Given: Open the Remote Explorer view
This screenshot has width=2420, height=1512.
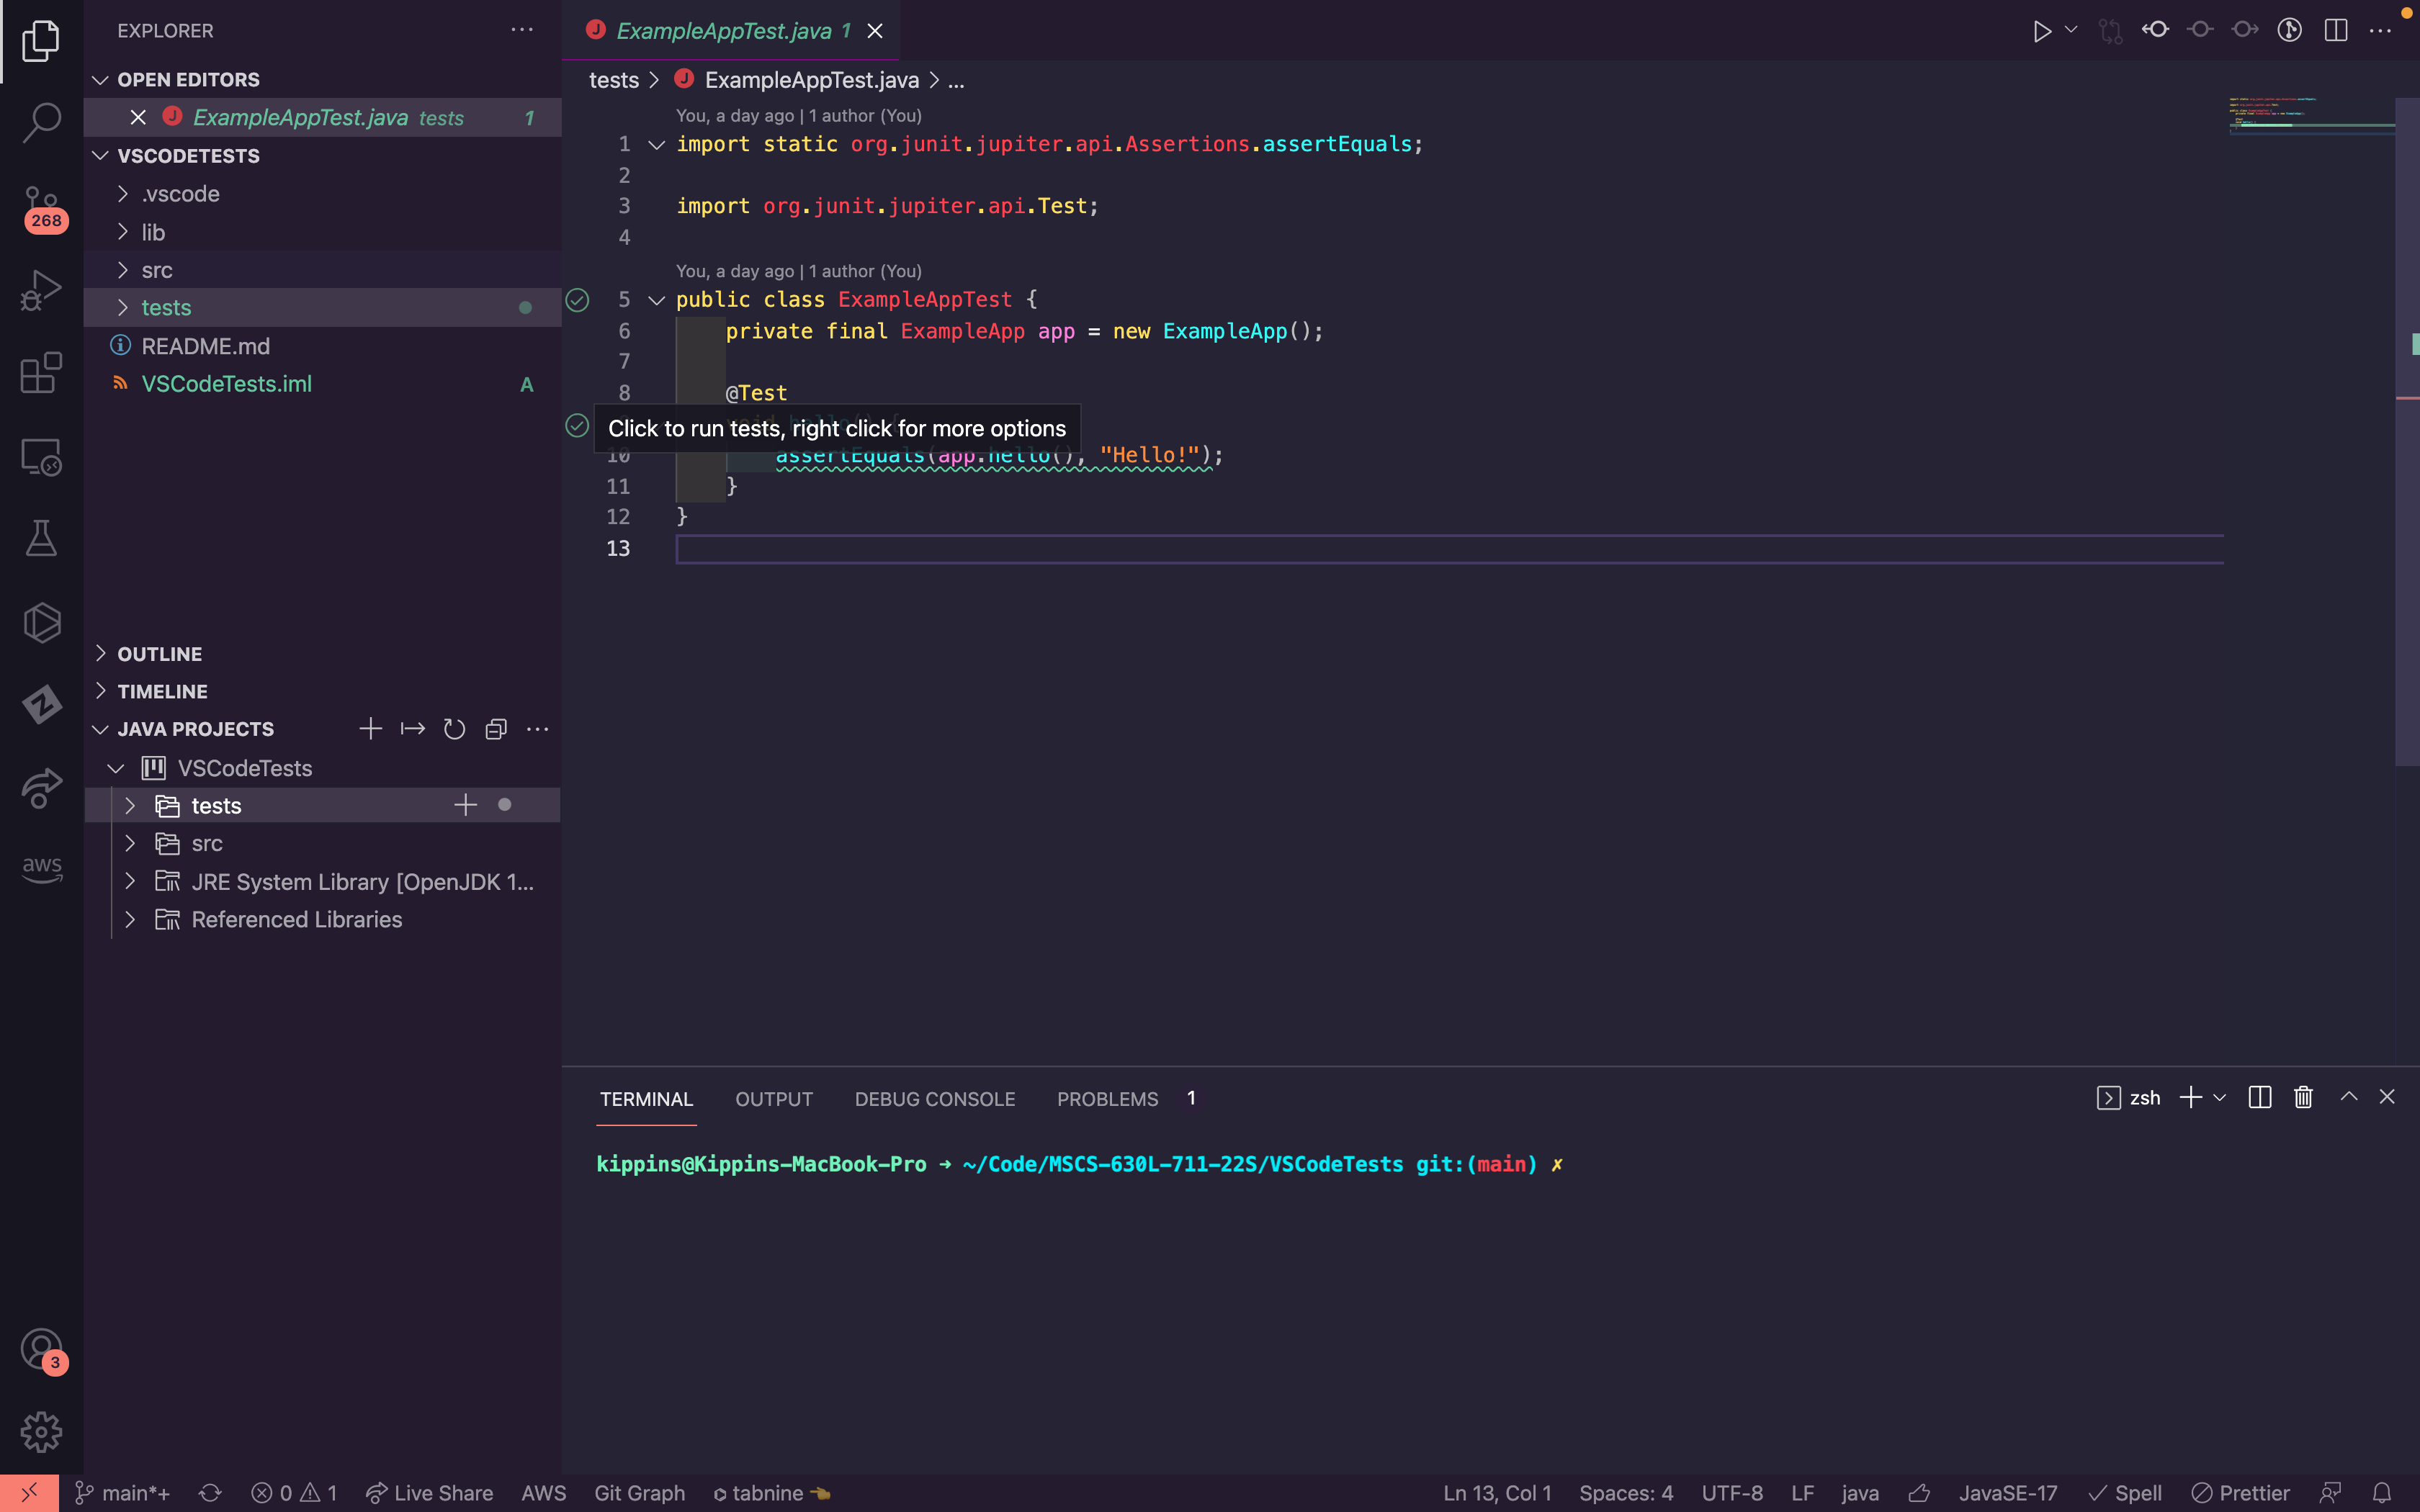Looking at the screenshot, I should [x=41, y=457].
